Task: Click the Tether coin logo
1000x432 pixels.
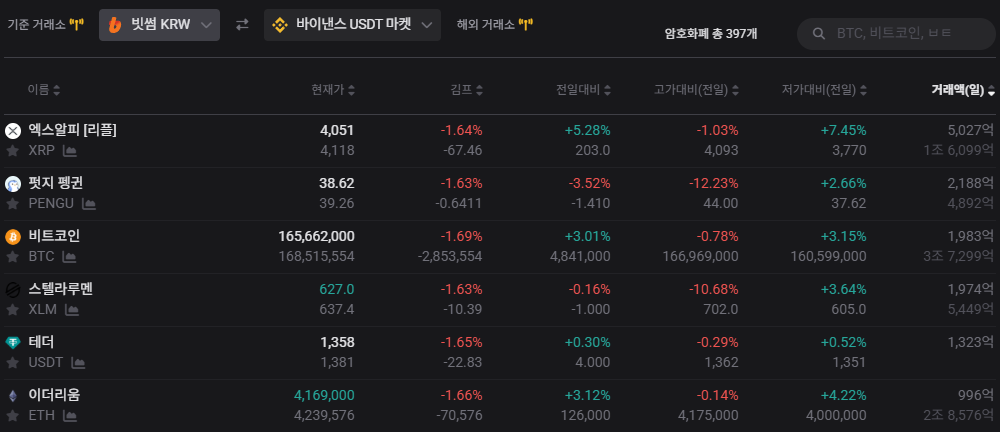Action: tap(13, 343)
